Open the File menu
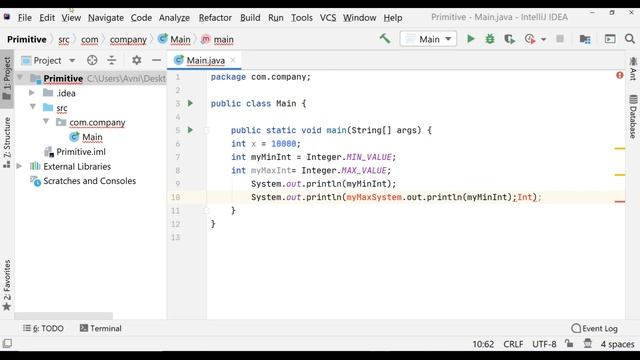The width and height of the screenshot is (640, 360). coord(24,18)
